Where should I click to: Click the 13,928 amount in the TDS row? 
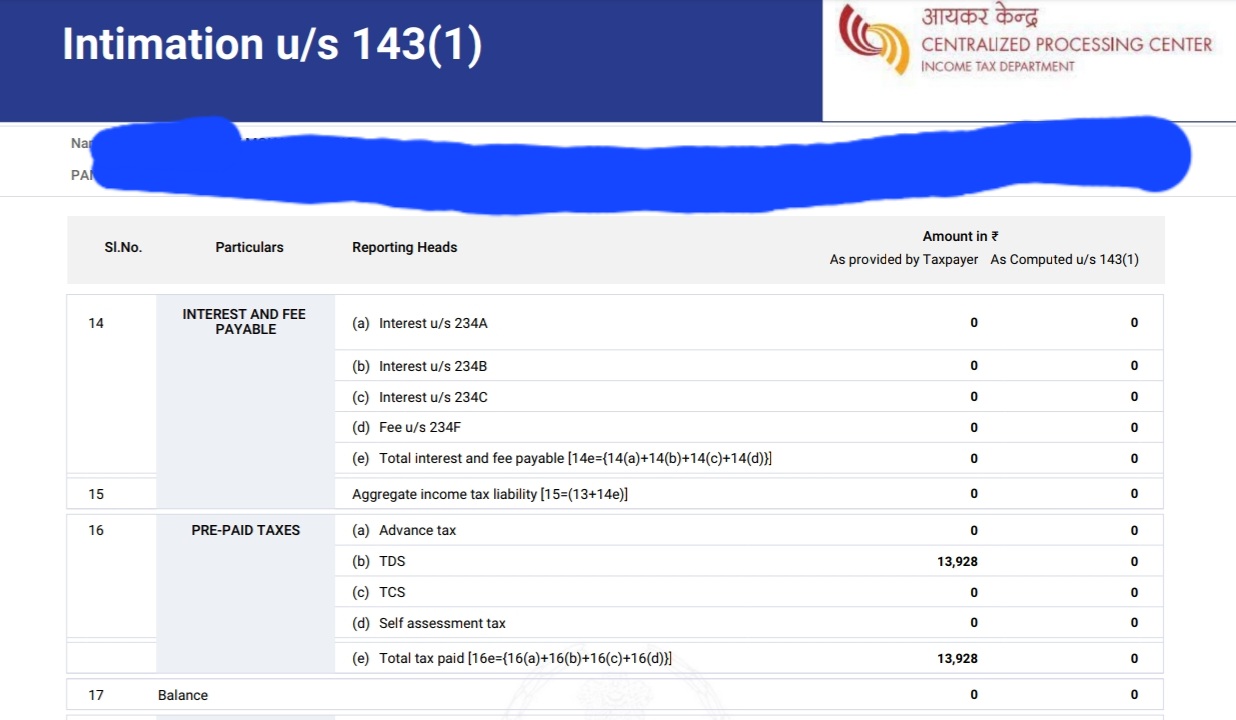pyautogui.click(x=957, y=561)
